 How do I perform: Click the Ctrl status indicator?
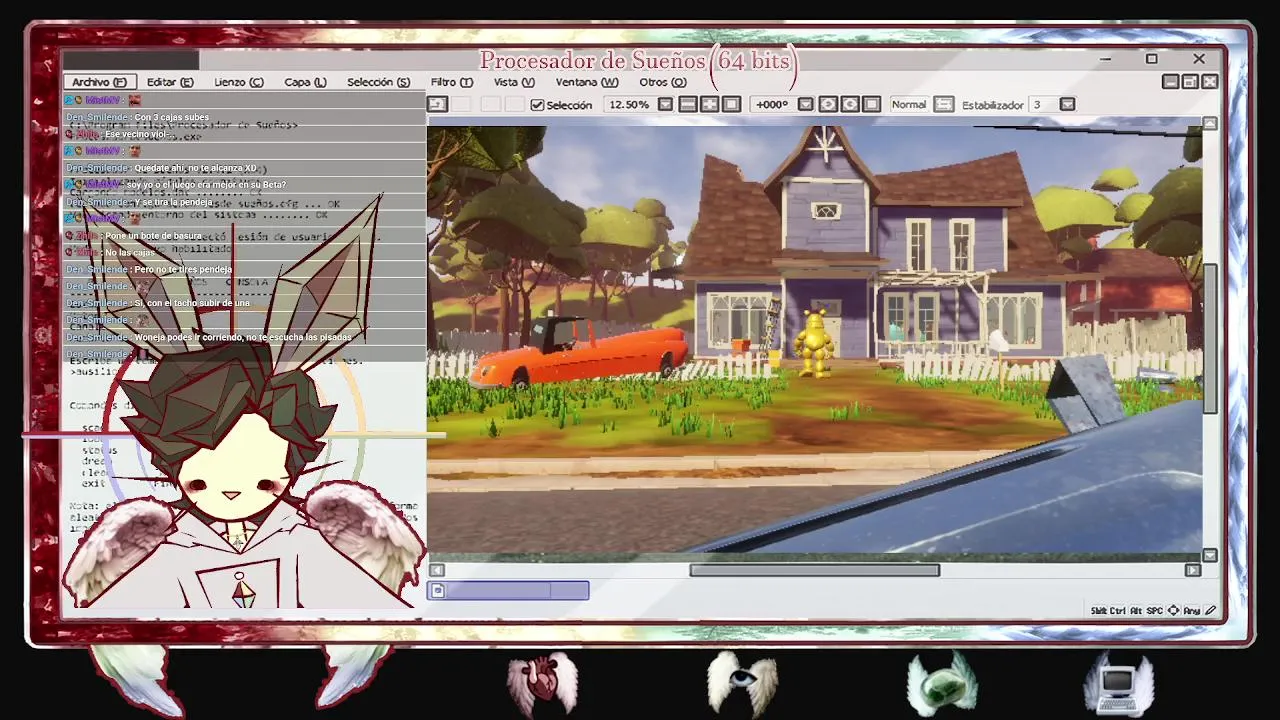[x=1120, y=610]
